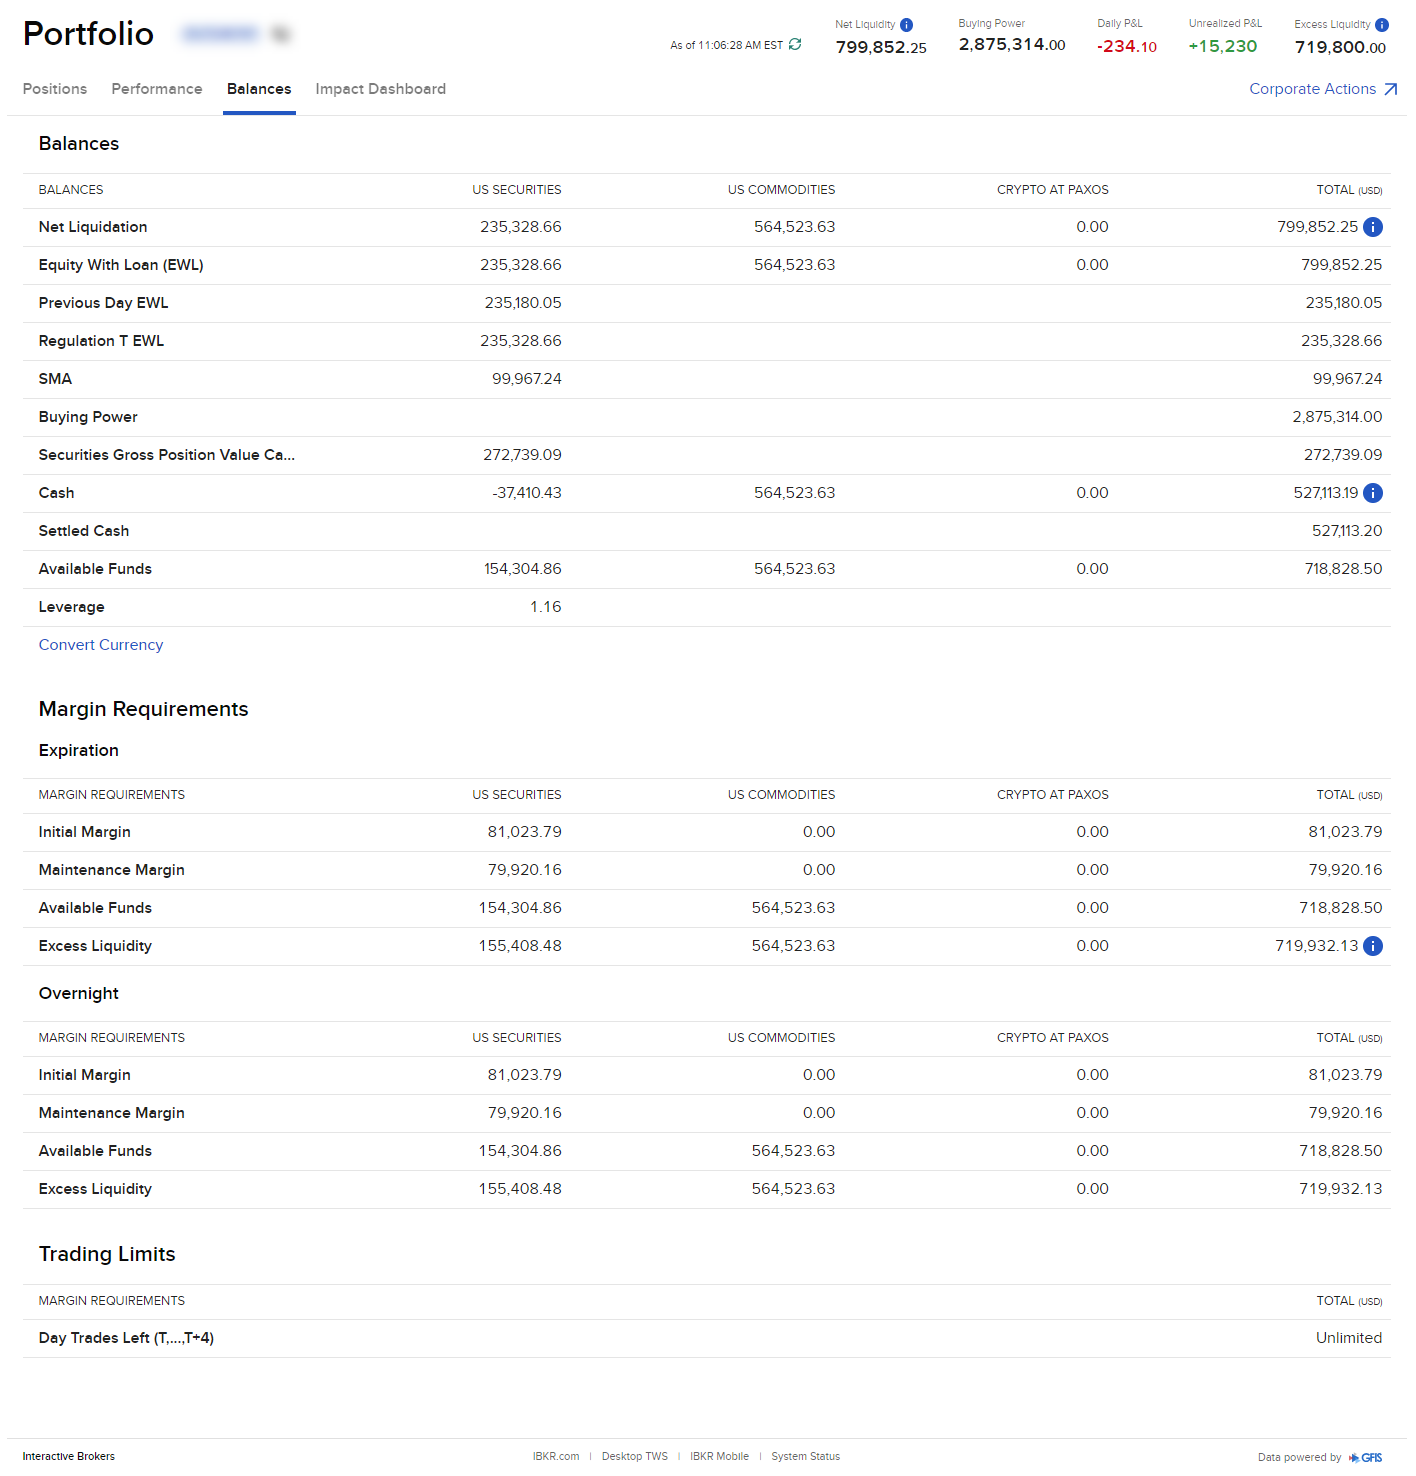Click Overnight Excess Liquidity total 719,932.13
The height and width of the screenshot is (1476, 1416).
pos(1341,1189)
